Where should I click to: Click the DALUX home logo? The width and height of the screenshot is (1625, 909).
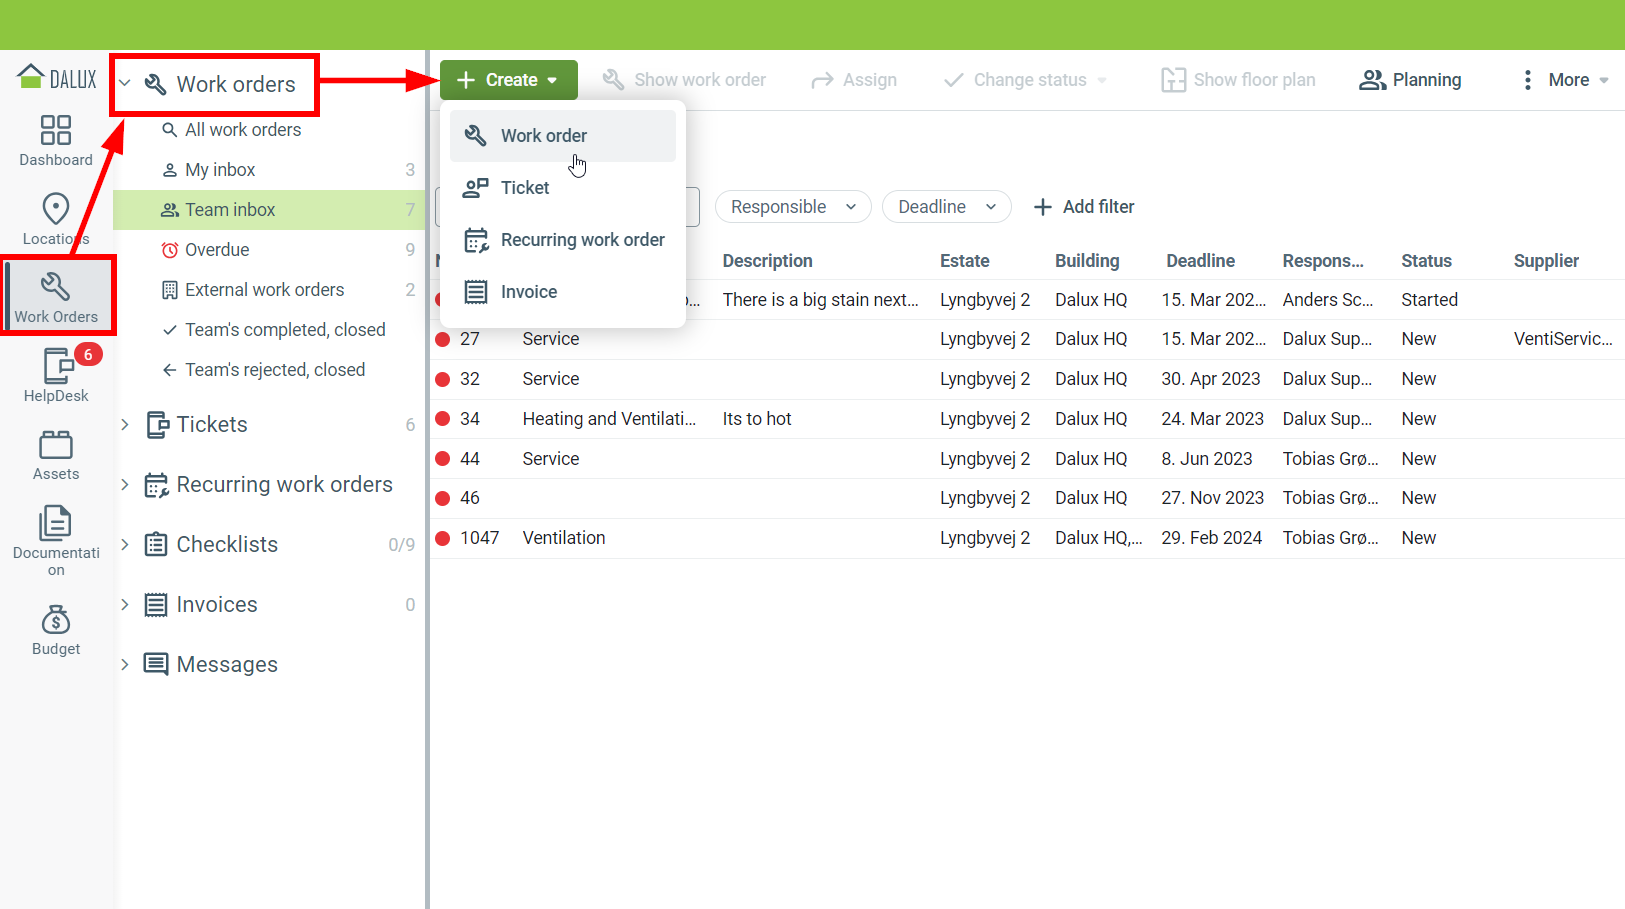point(57,78)
